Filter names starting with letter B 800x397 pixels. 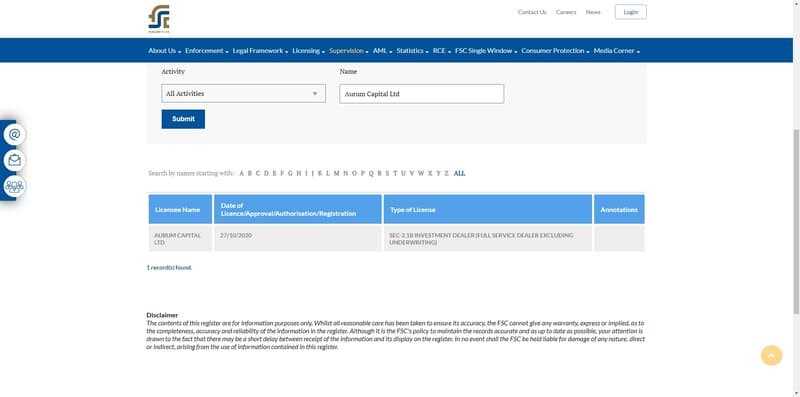(249, 173)
